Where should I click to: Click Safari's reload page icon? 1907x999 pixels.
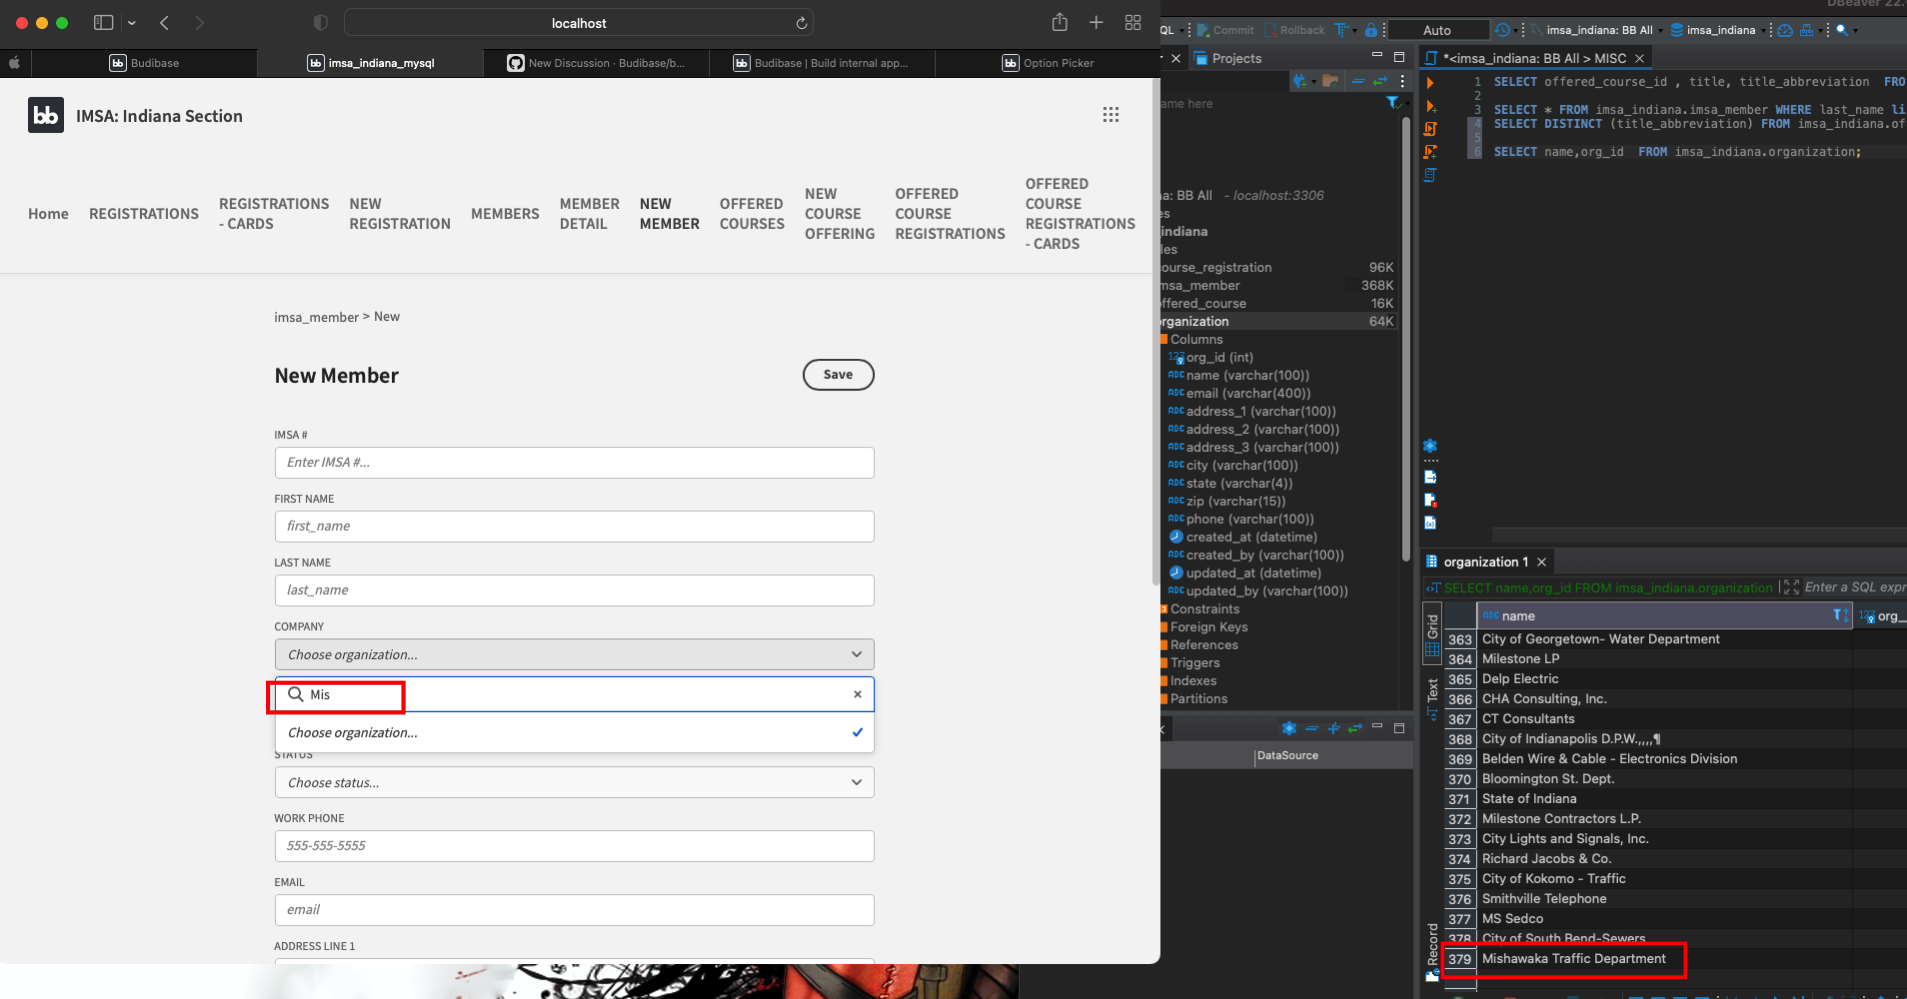(x=803, y=22)
